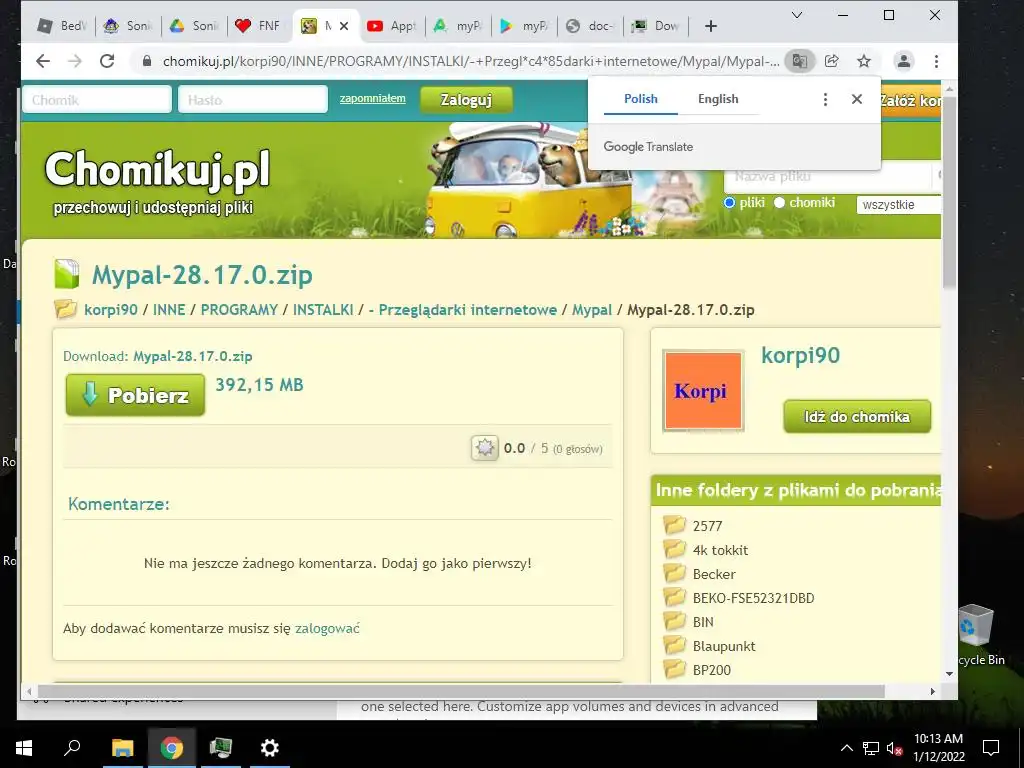Open Translate popup options three-dot menu

(825, 99)
